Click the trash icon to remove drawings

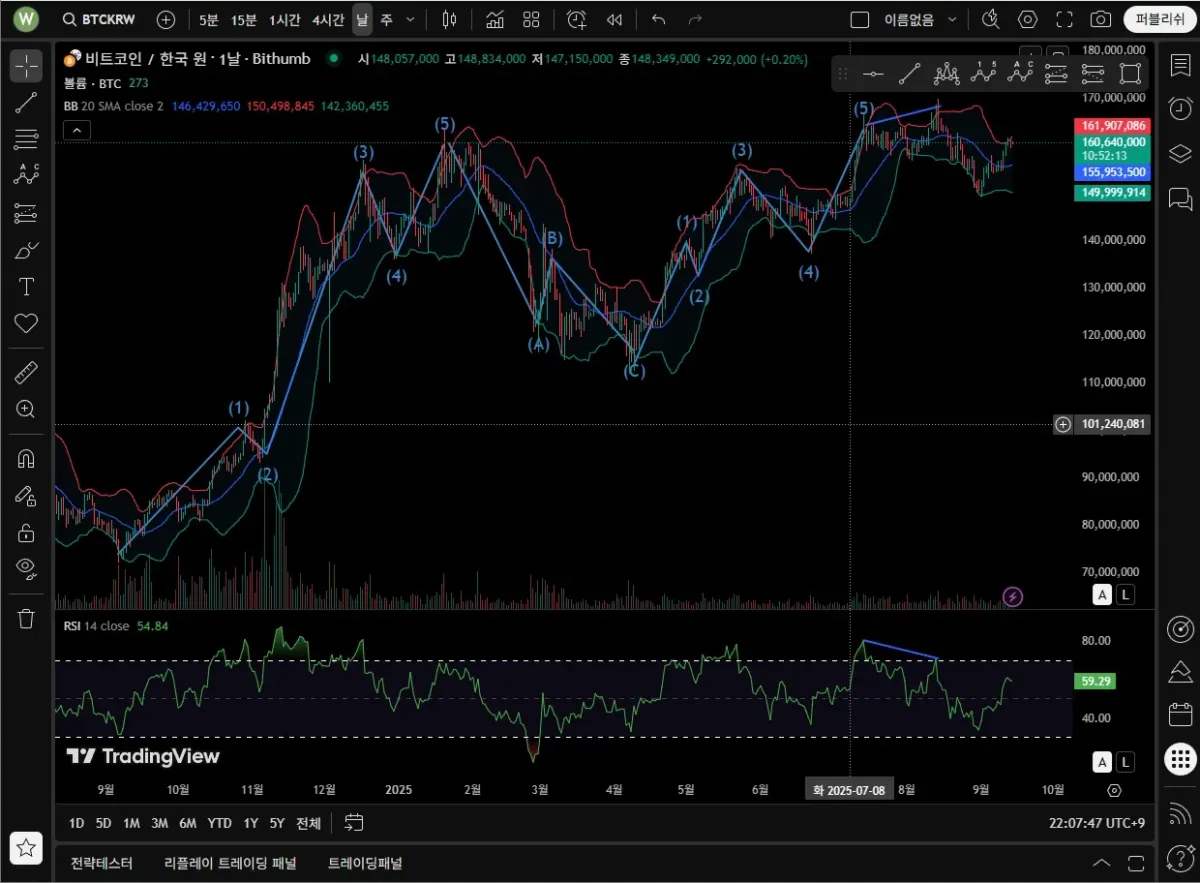pos(26,618)
